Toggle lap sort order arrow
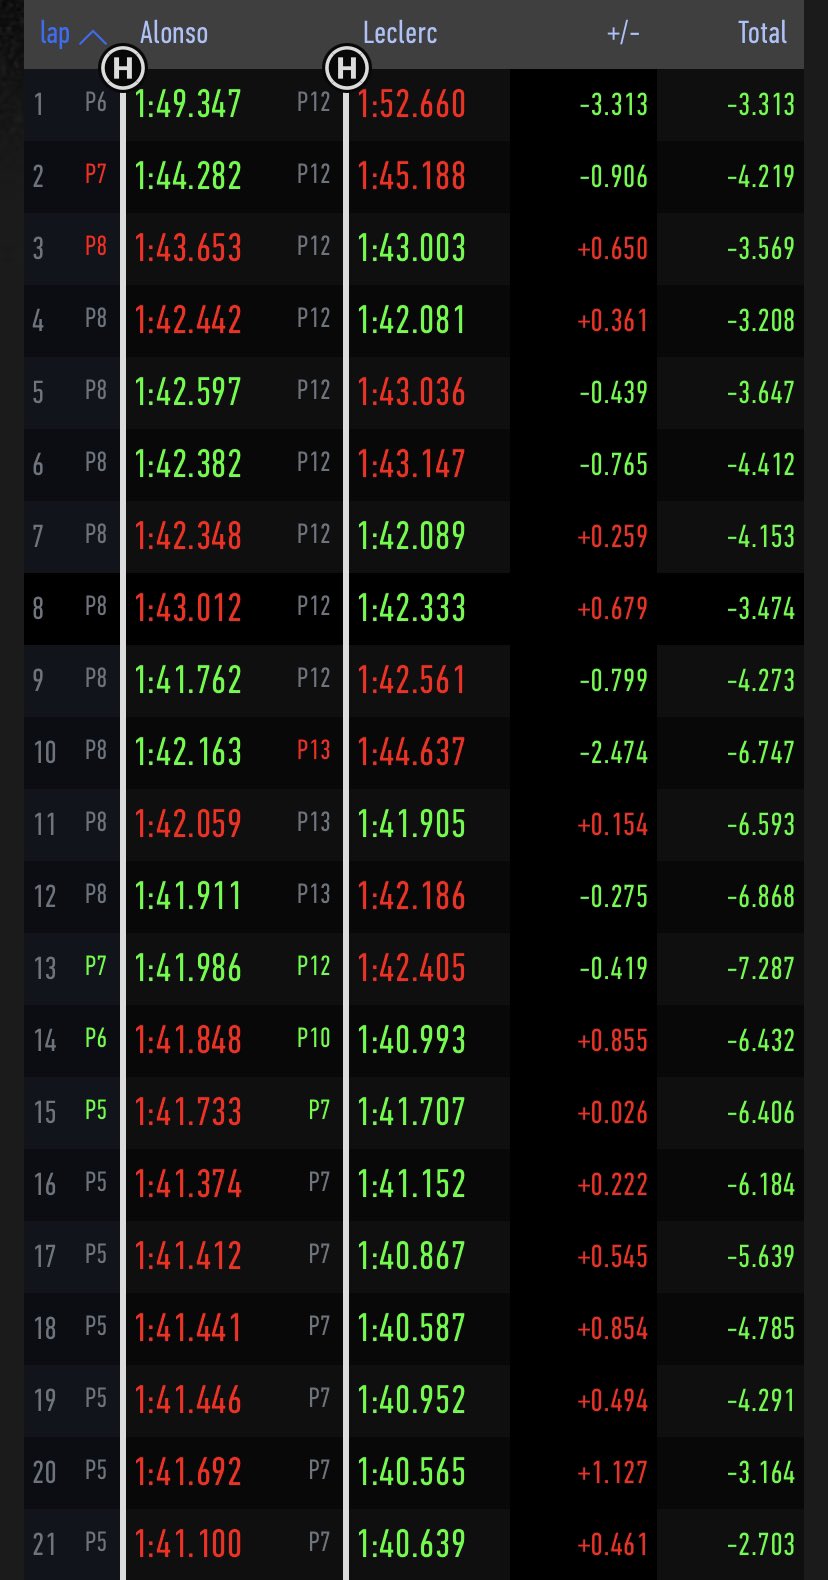828x1580 pixels. [x=92, y=37]
